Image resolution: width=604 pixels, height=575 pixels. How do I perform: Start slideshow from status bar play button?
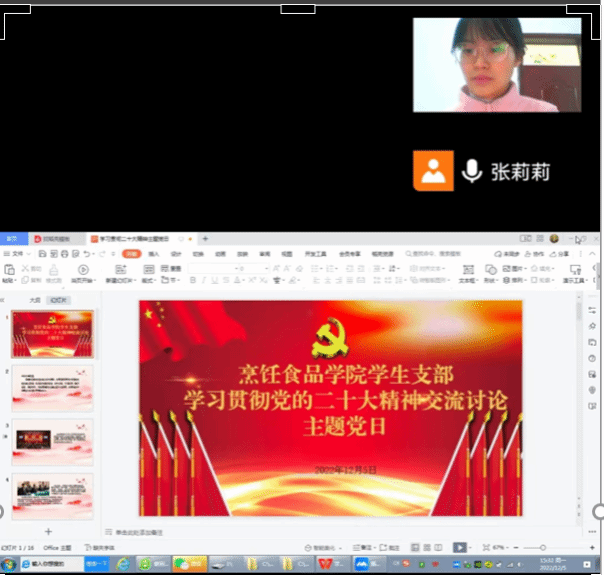click(459, 548)
